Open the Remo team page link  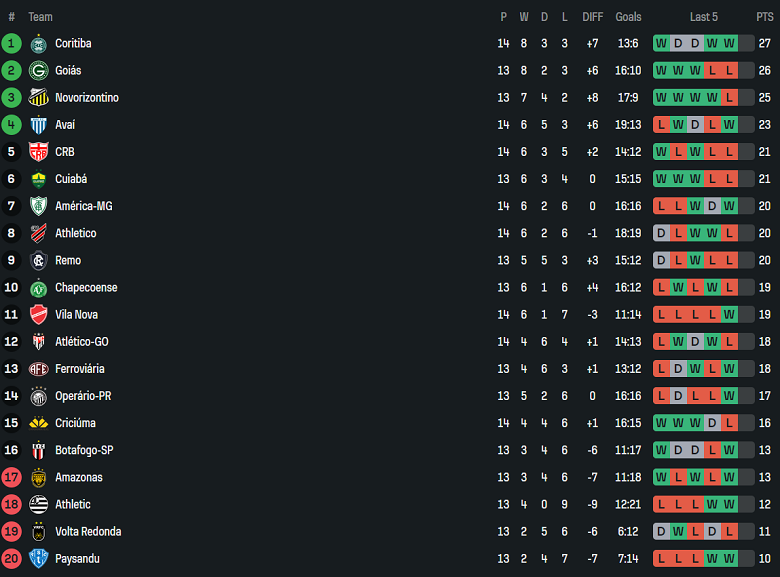pyautogui.click(x=68, y=260)
